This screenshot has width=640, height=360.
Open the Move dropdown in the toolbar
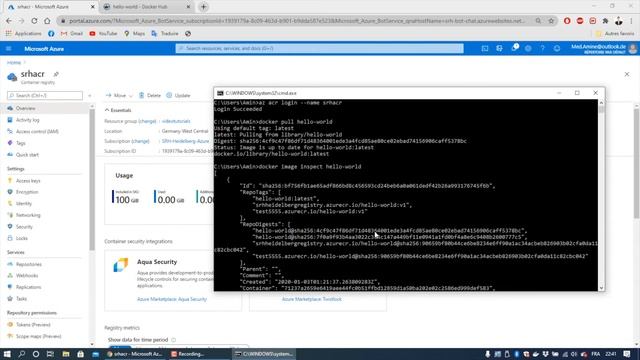click(x=119, y=96)
